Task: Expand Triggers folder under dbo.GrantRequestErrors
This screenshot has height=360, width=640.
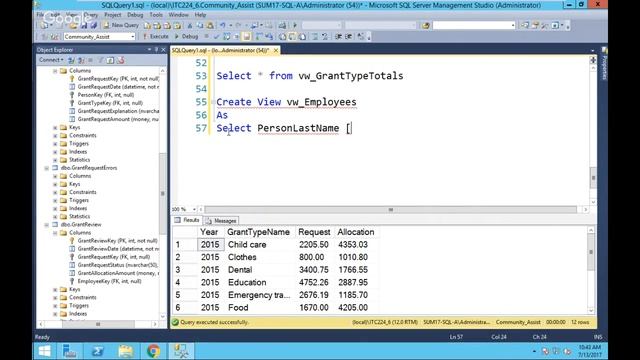Action: point(55,200)
